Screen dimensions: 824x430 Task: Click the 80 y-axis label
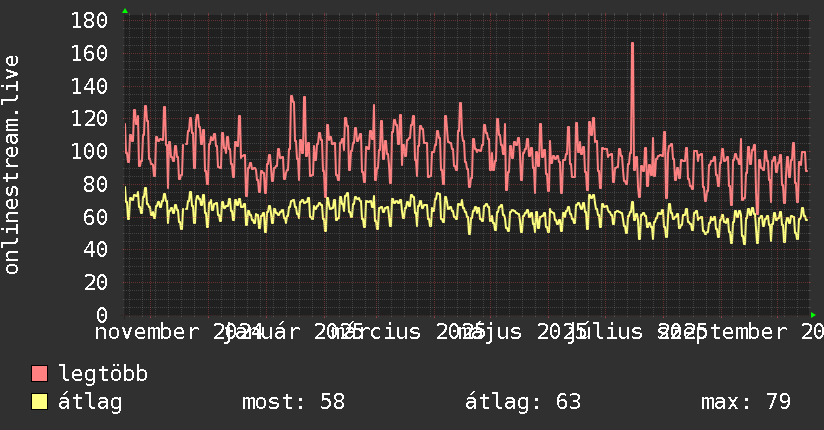point(96,185)
